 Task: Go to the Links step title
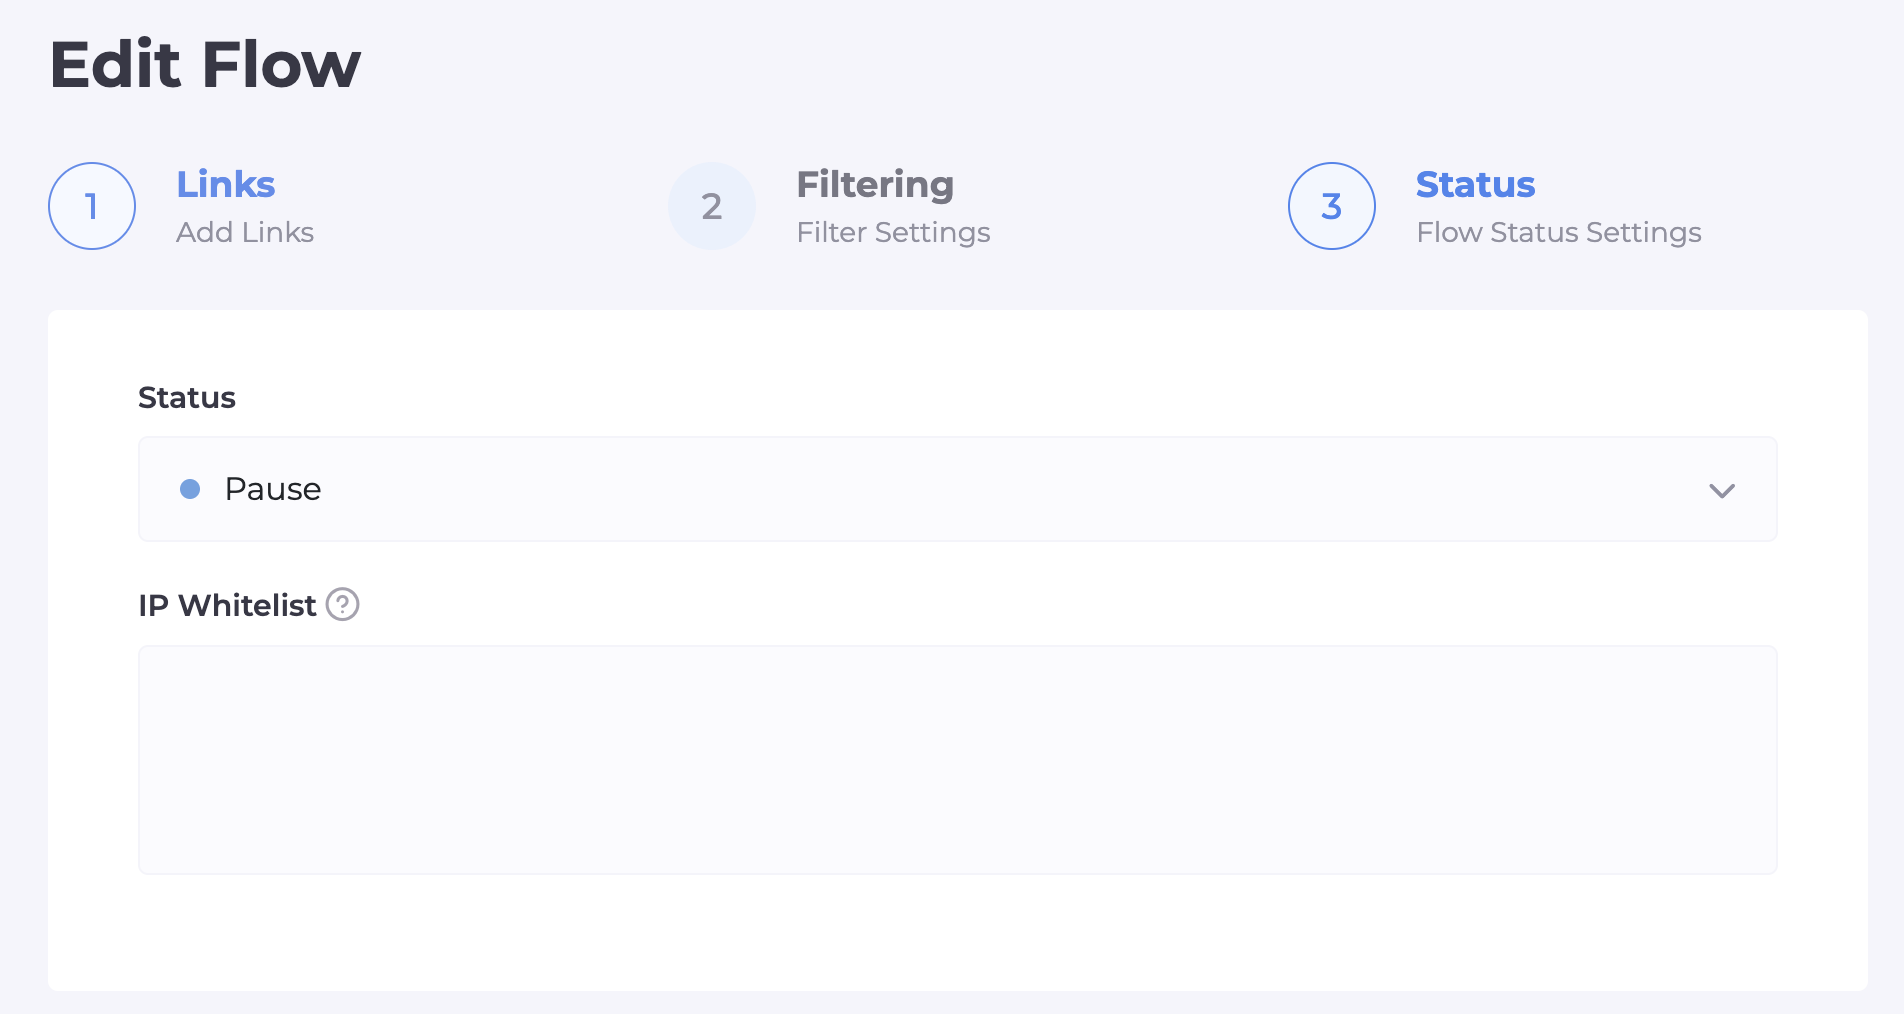[226, 185]
